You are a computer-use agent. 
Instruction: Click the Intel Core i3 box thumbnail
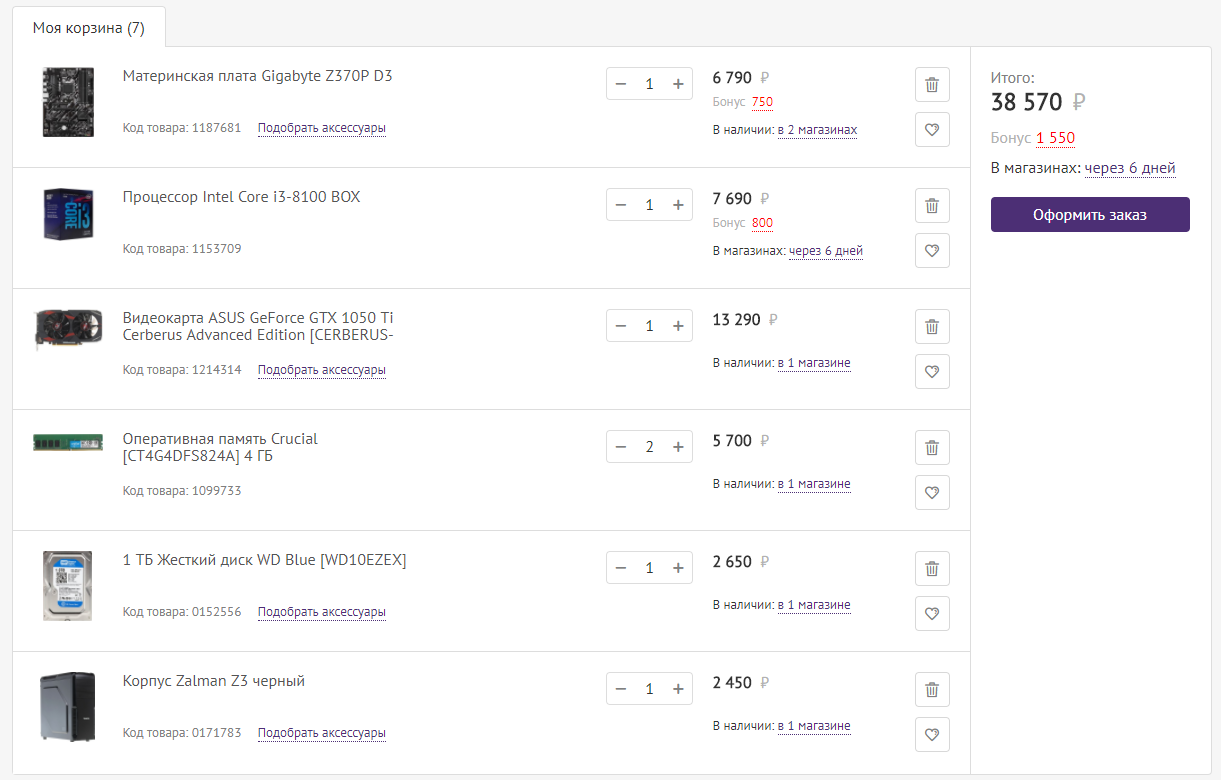pos(68,214)
